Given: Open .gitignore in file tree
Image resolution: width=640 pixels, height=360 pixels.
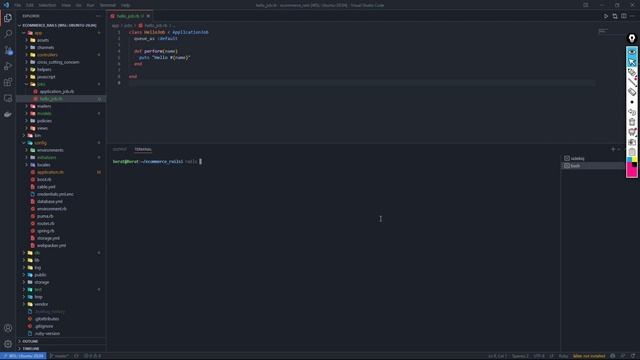Looking at the screenshot, I should pyautogui.click(x=44, y=326).
